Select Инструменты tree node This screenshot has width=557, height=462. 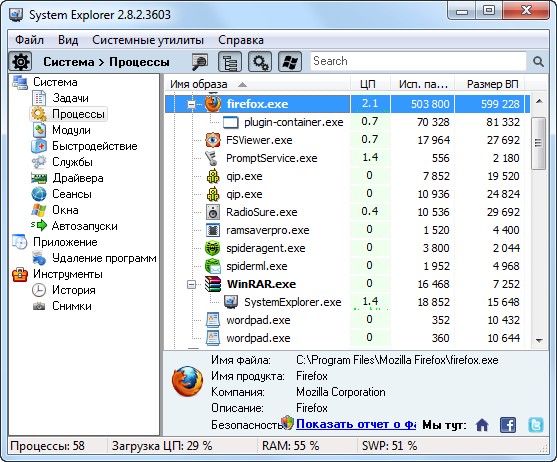point(68,274)
